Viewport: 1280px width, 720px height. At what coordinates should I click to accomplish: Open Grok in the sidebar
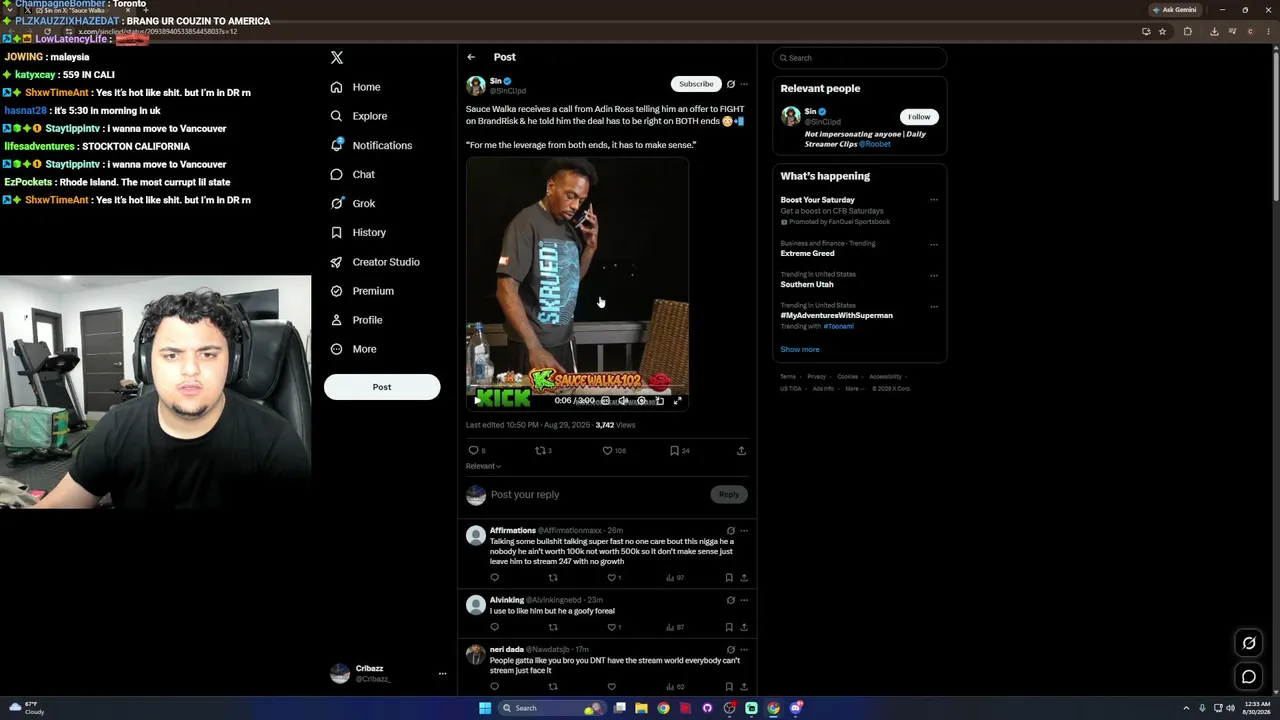[x=353, y=203]
